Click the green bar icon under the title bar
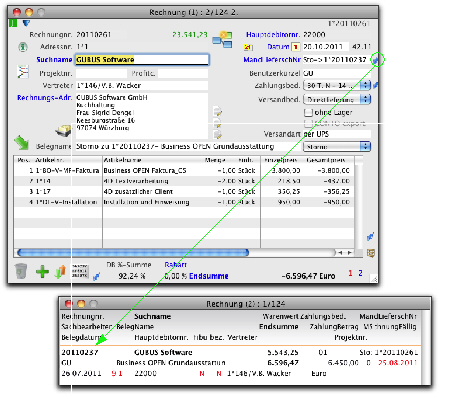The image size is (449, 399). tap(13, 23)
